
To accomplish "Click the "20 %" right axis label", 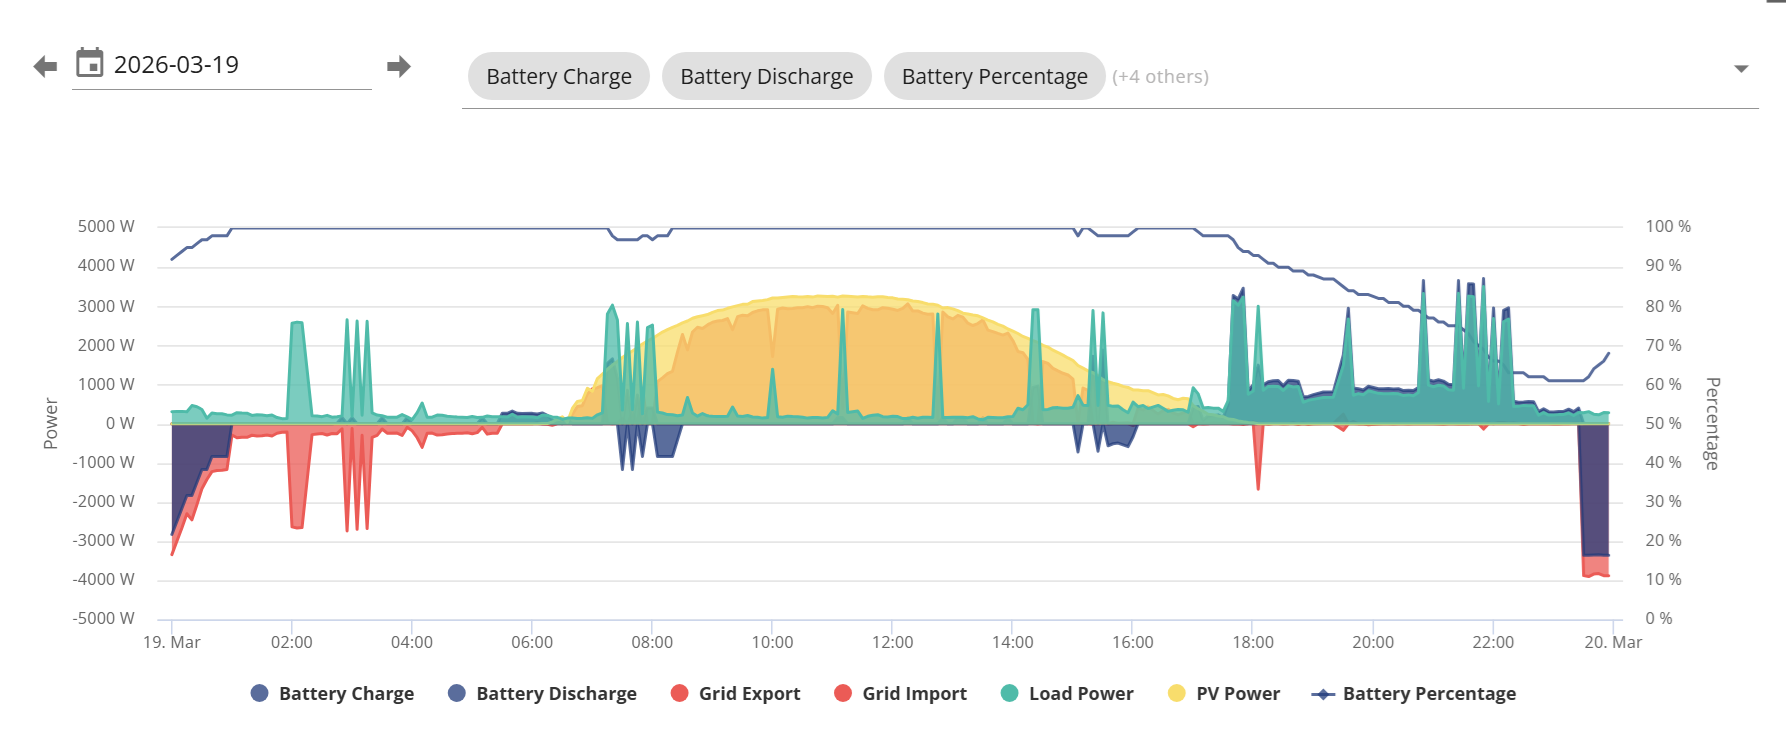I will tap(1664, 540).
